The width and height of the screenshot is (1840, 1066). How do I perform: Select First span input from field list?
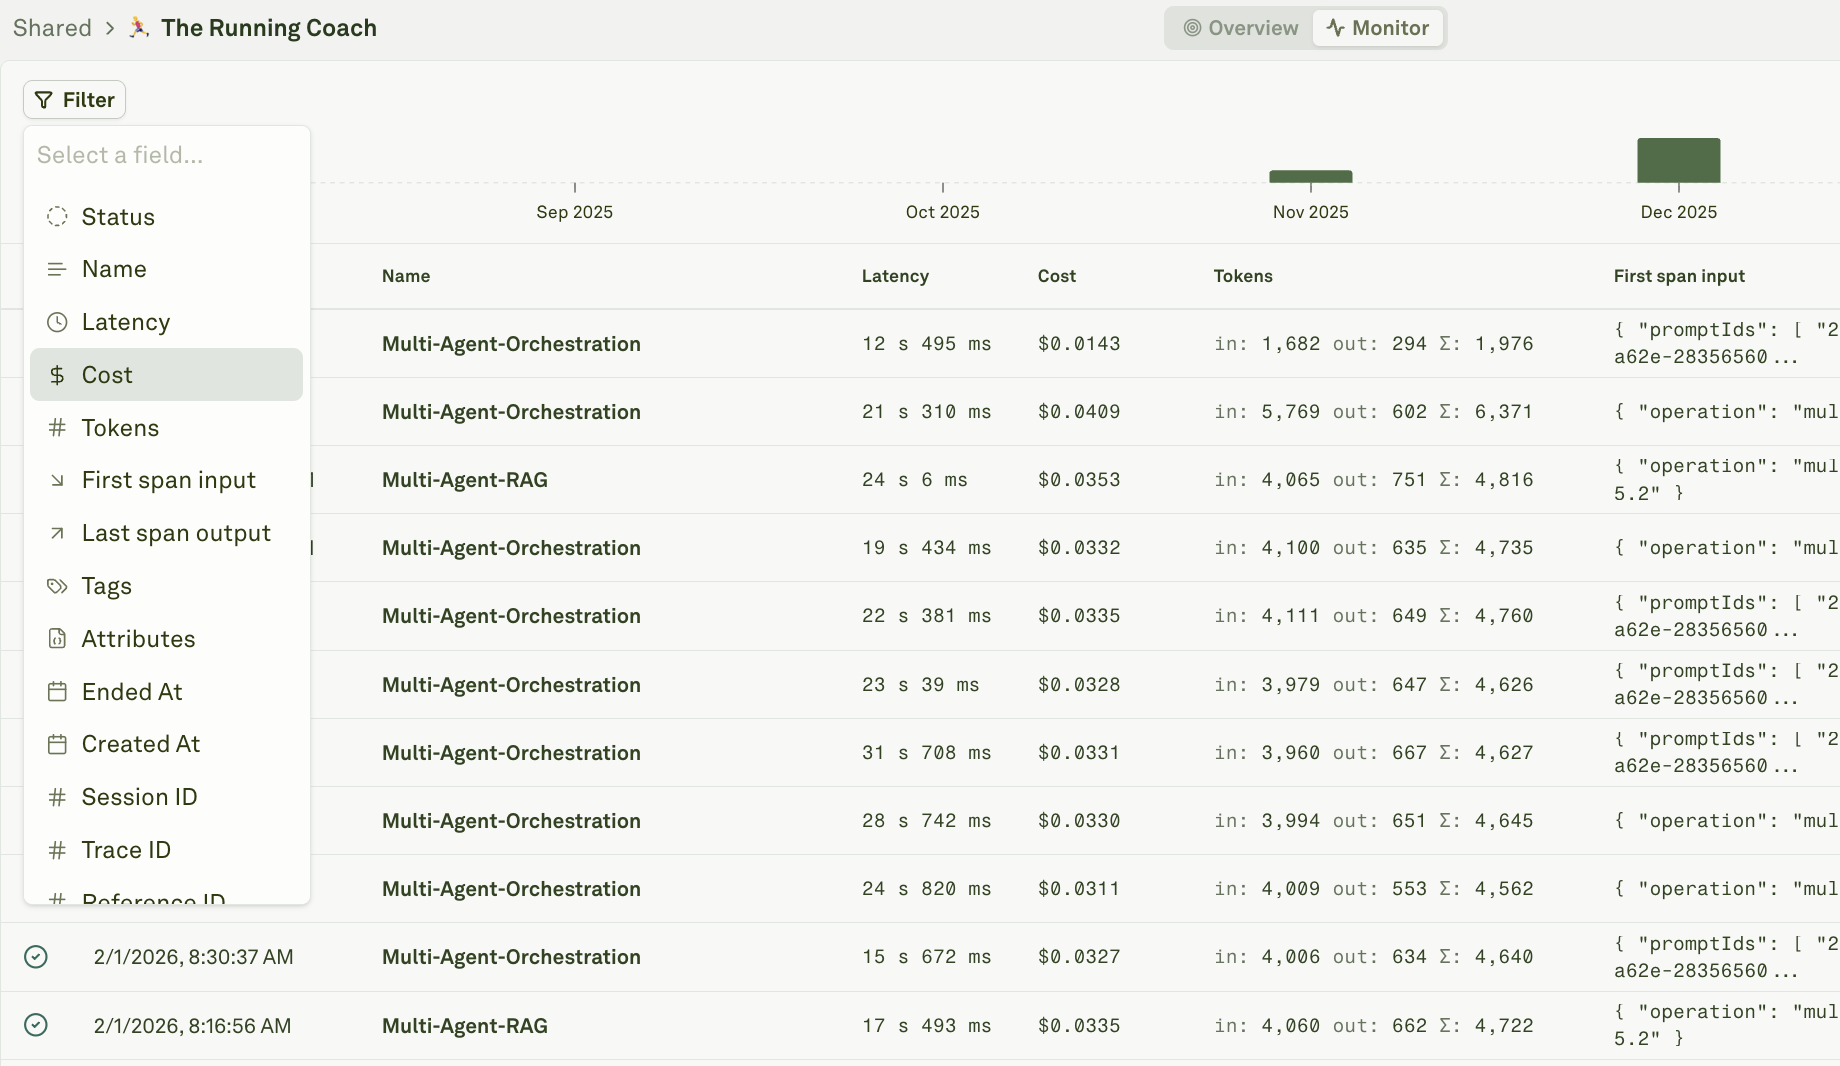pyautogui.click(x=168, y=479)
